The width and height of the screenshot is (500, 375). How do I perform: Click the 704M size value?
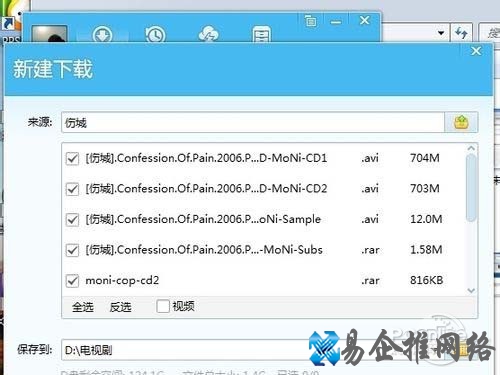425,158
